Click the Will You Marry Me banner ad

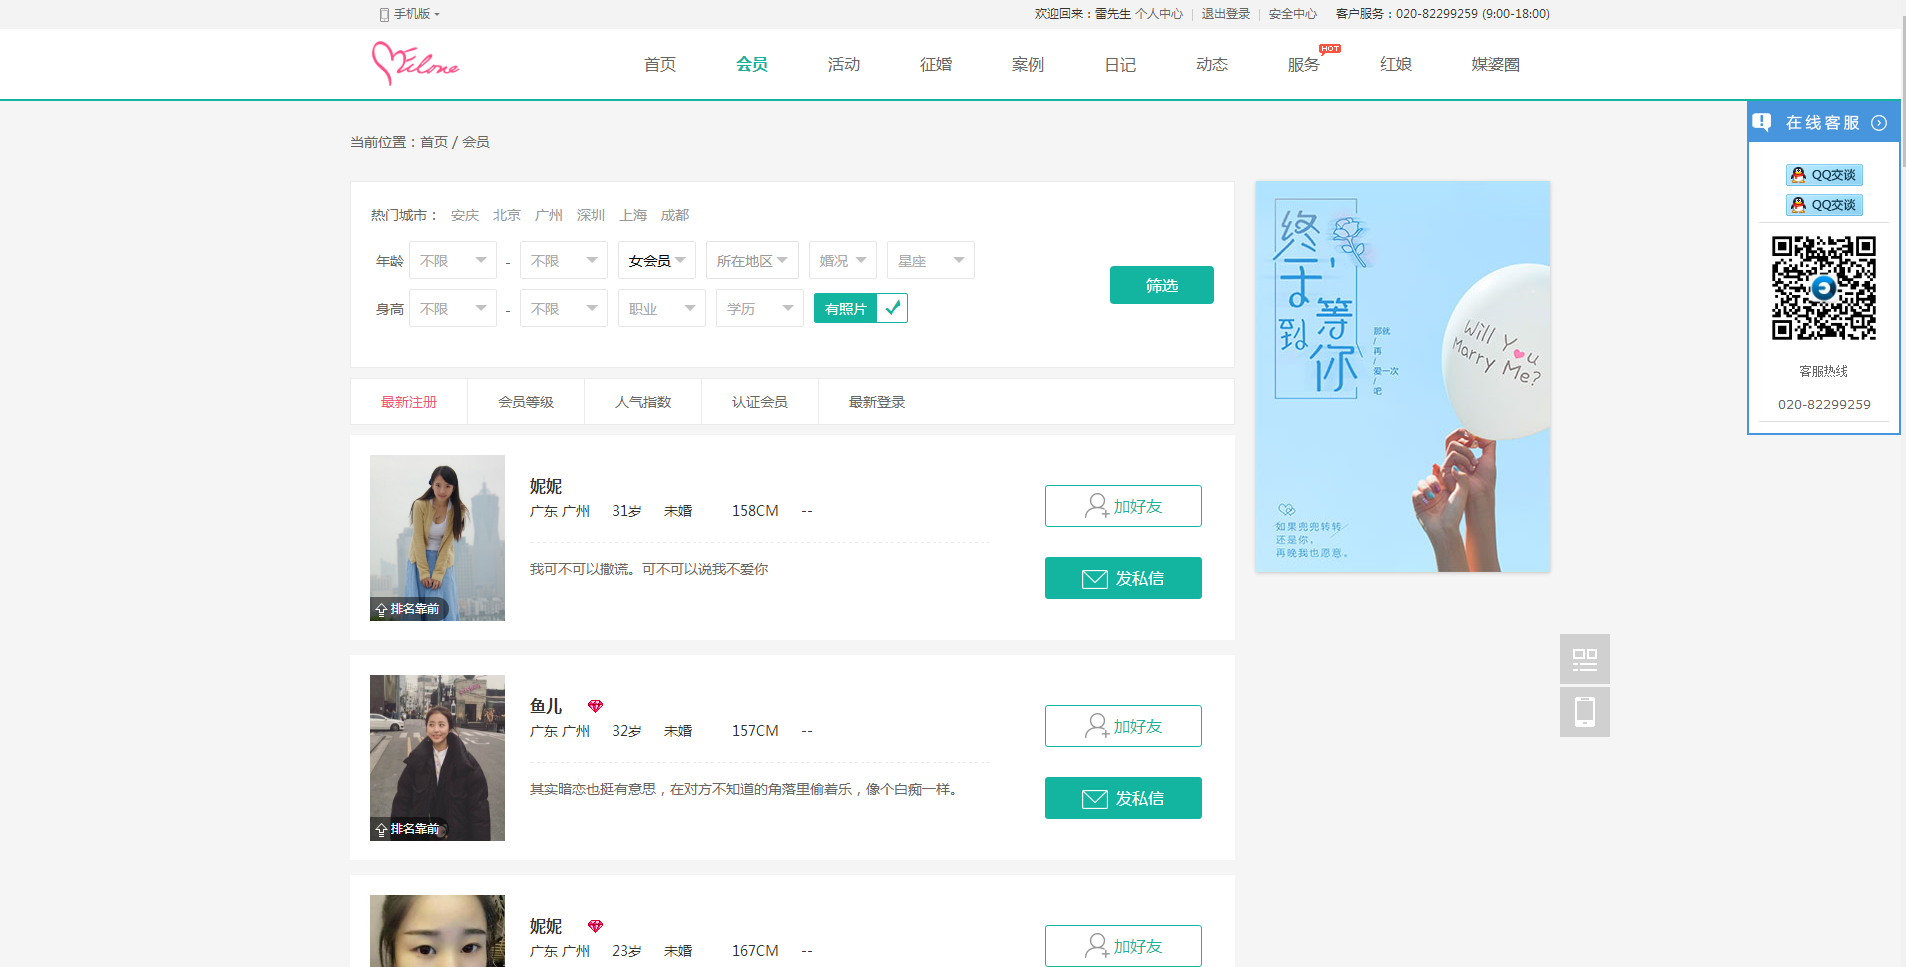pos(1403,377)
